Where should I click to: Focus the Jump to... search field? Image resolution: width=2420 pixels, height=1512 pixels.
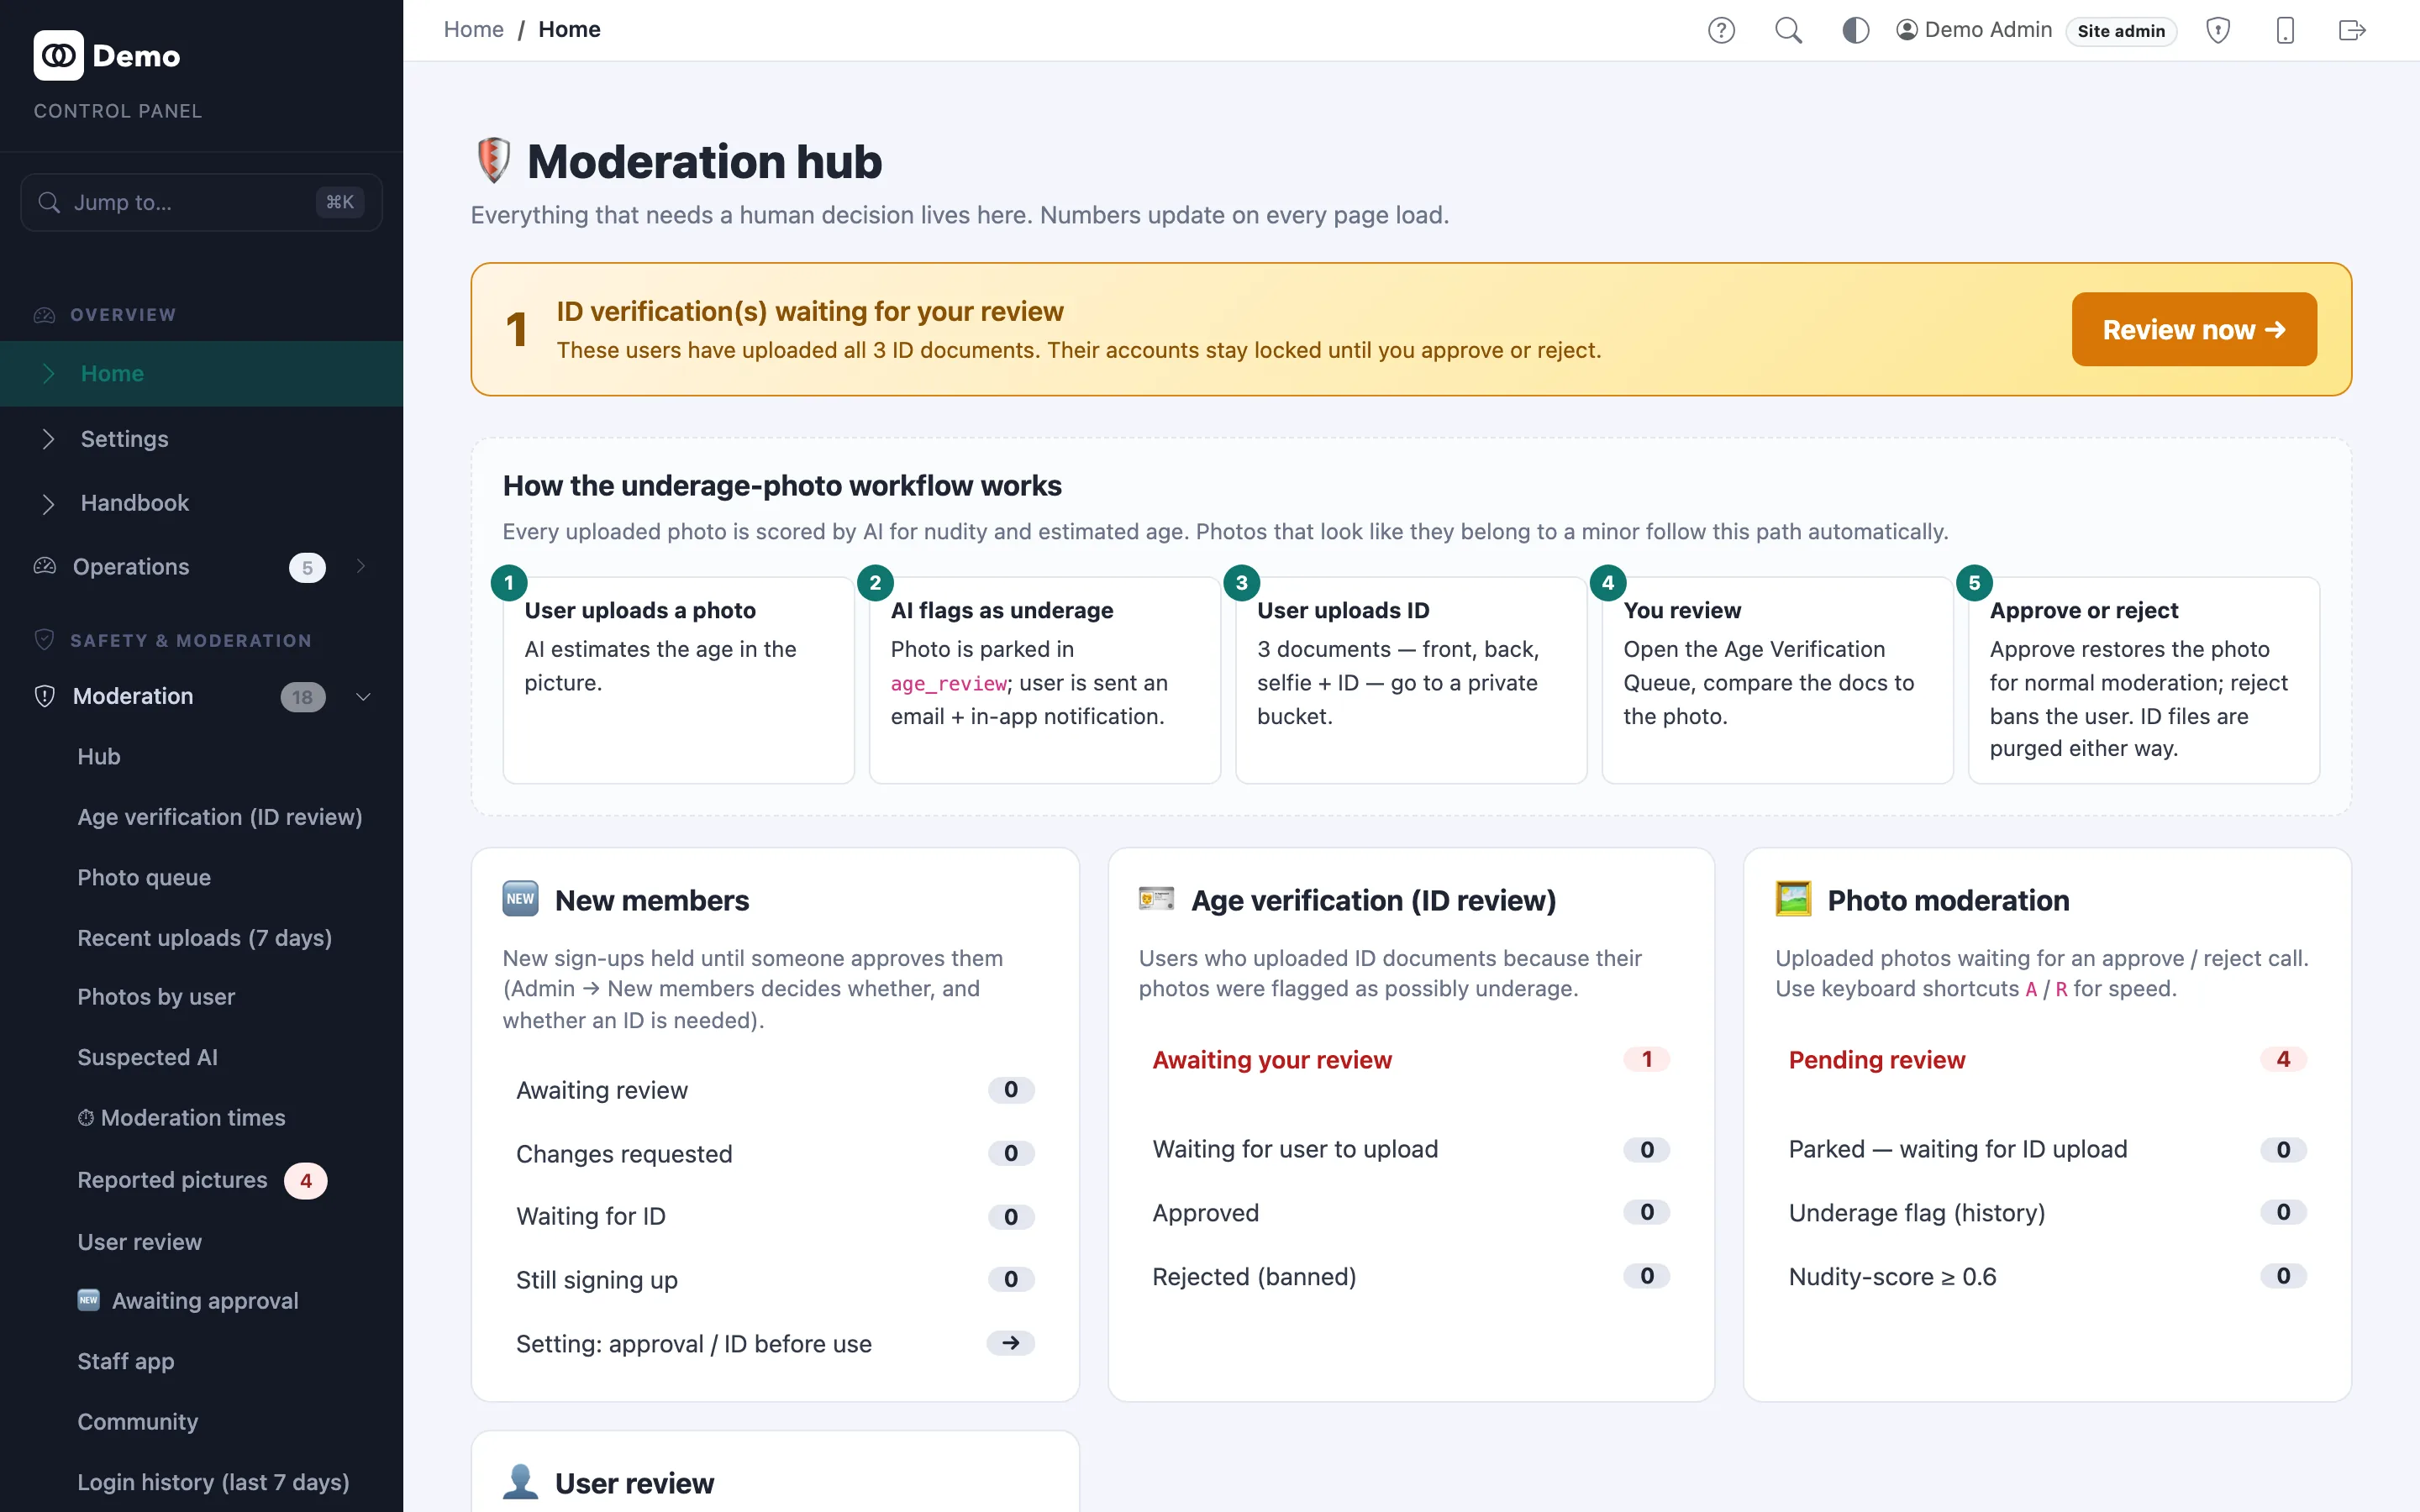tap(201, 202)
